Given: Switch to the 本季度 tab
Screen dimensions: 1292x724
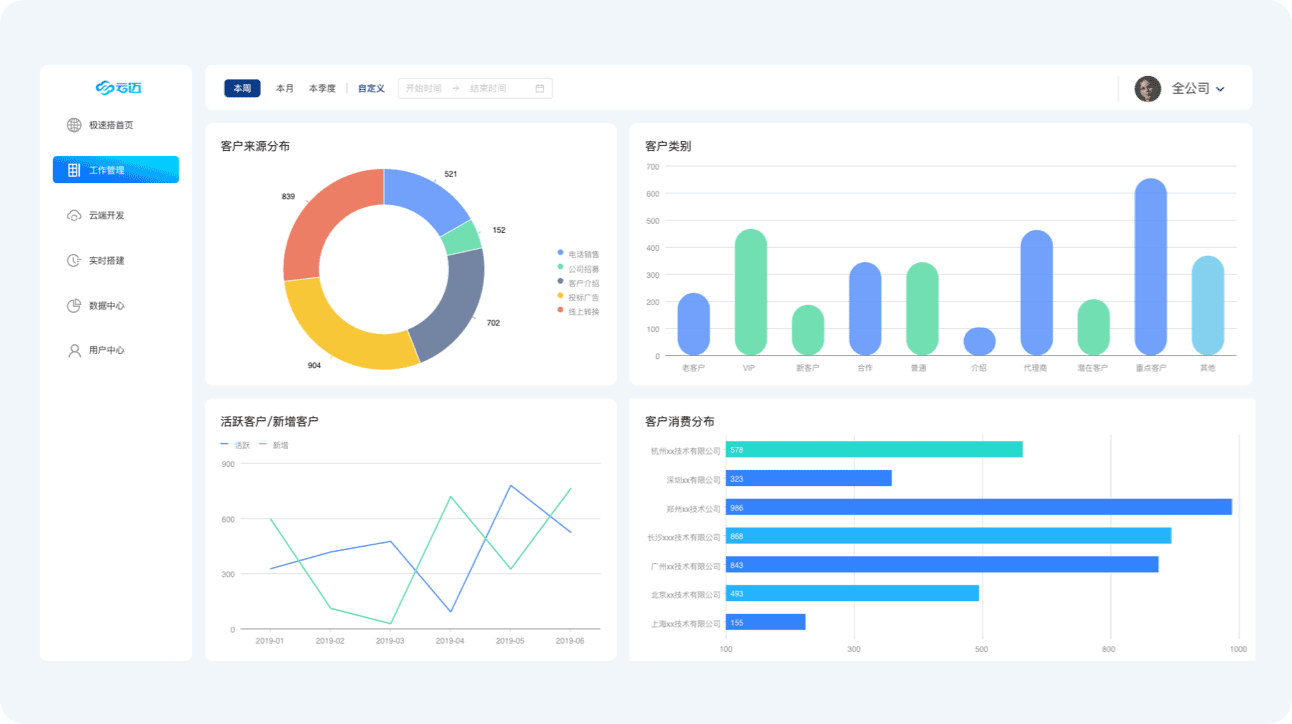Looking at the screenshot, I should click(x=322, y=89).
